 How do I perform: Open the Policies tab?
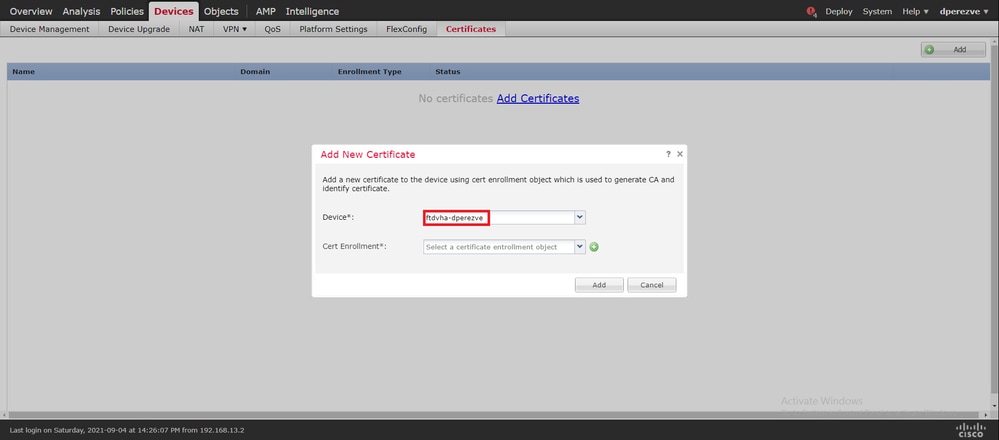click(127, 11)
